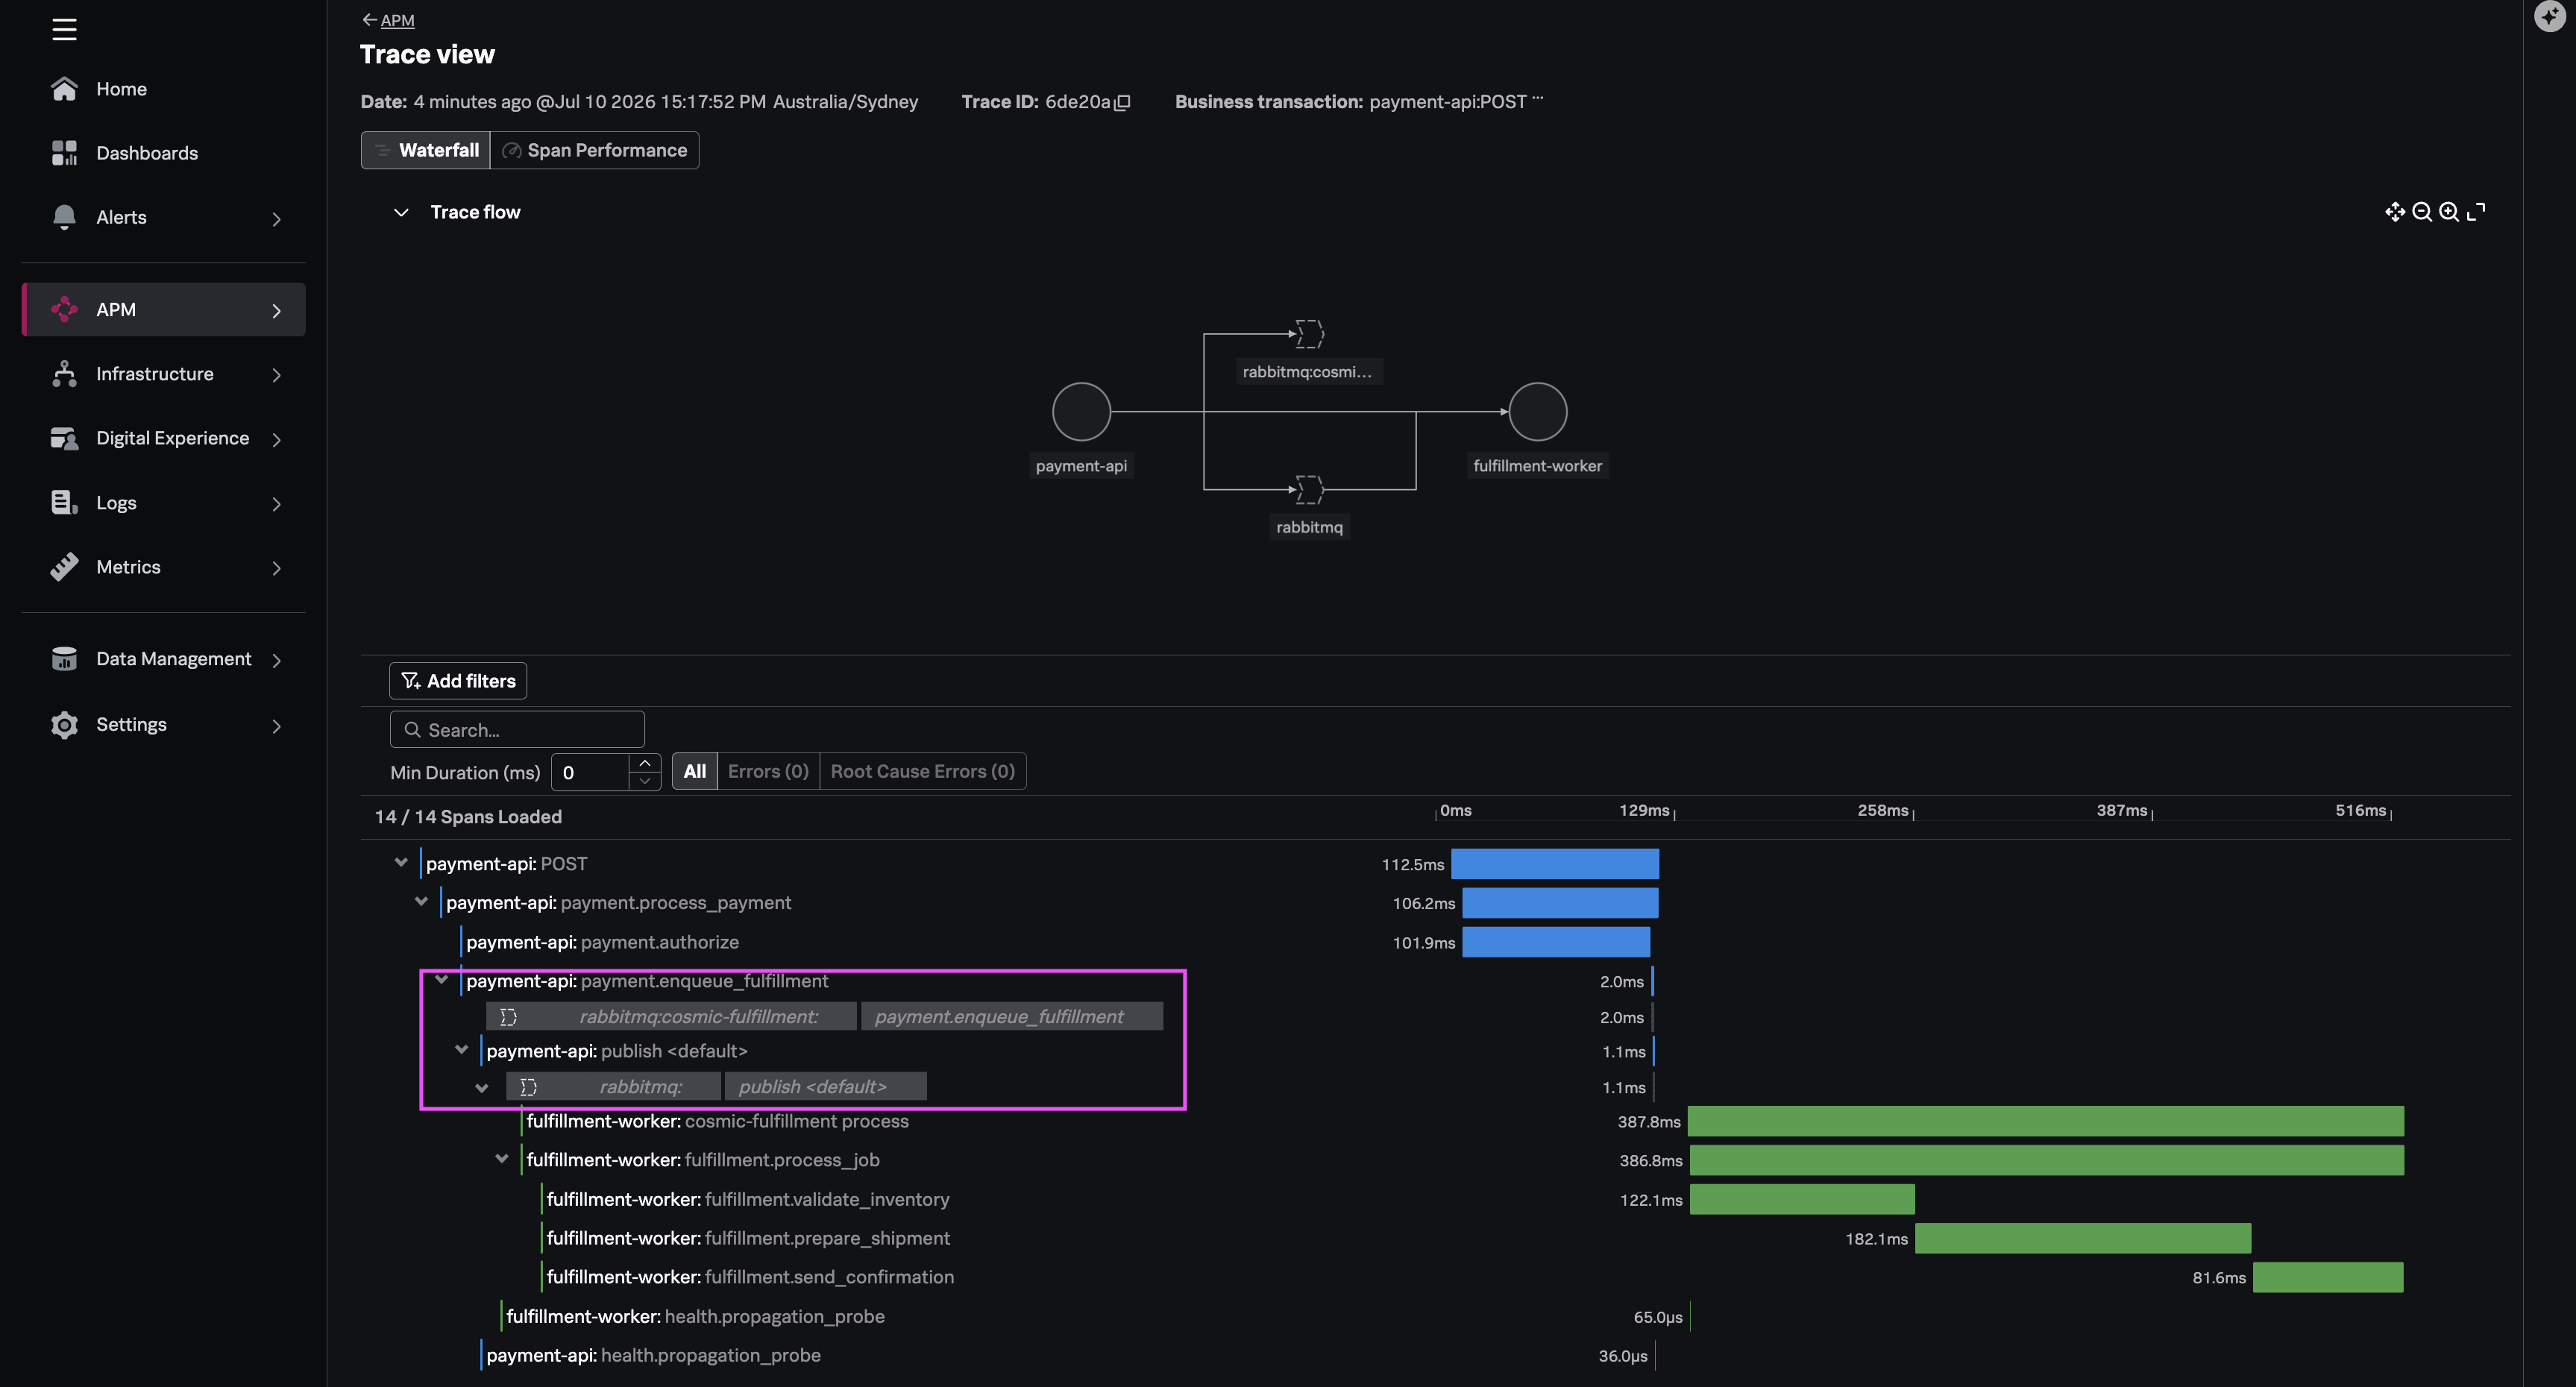The height and width of the screenshot is (1387, 2576).
Task: Select the Errors (0) filter
Action: click(x=768, y=771)
